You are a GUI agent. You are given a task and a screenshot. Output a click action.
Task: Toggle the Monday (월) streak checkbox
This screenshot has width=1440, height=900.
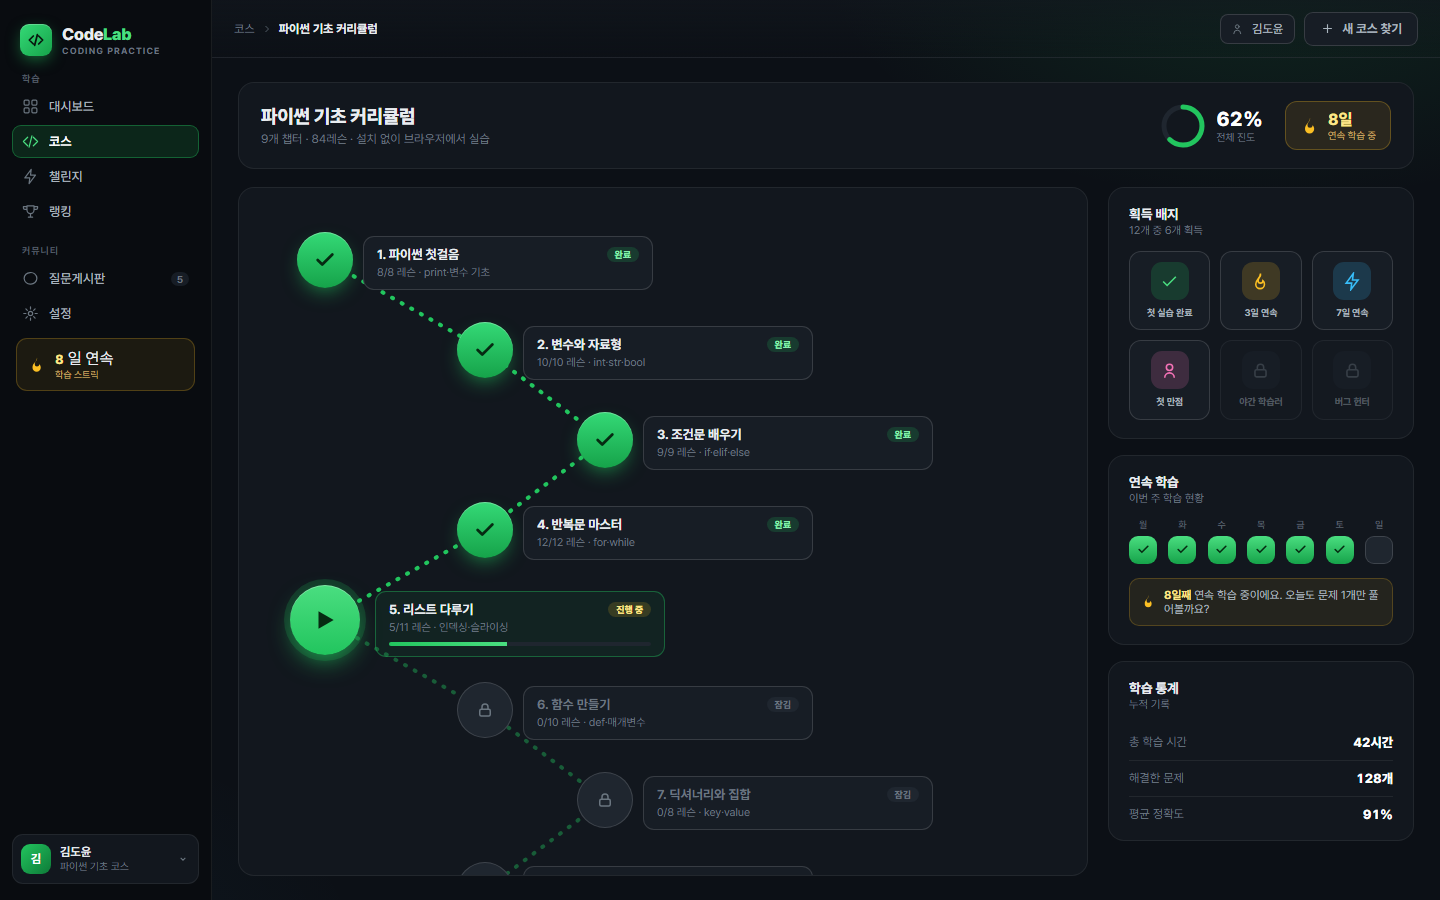point(1143,550)
